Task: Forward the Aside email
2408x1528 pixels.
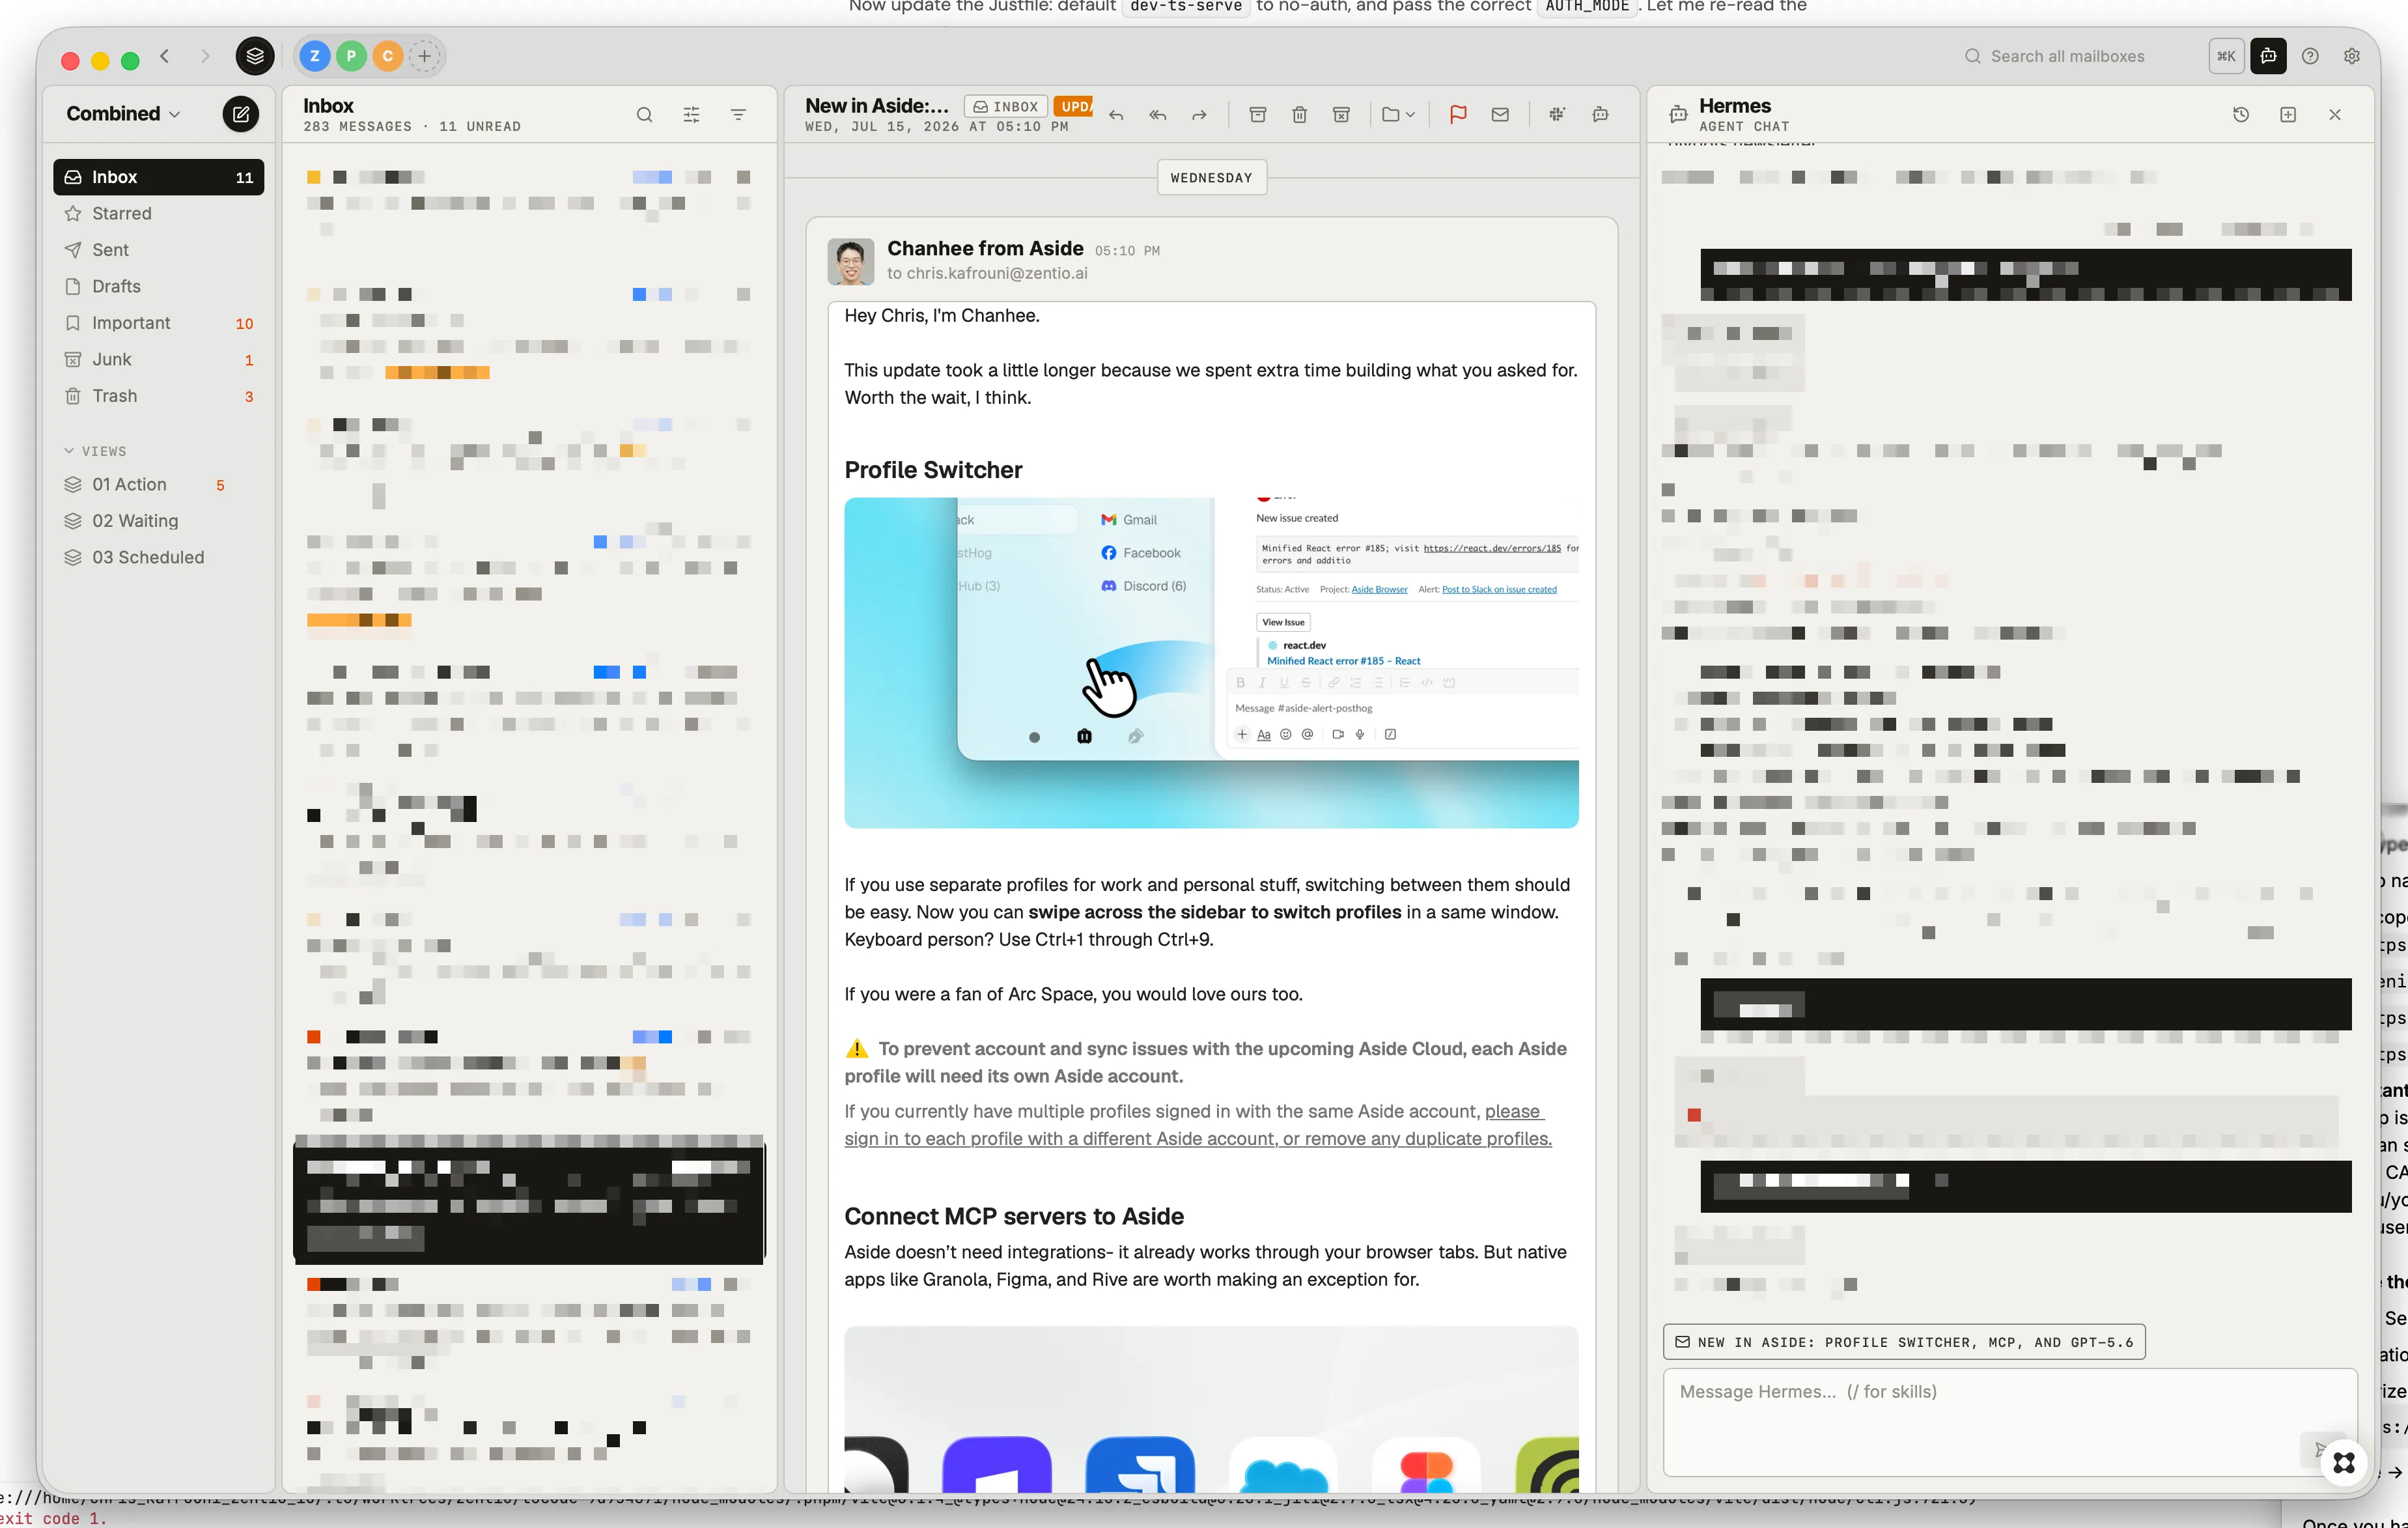Action: click(1199, 115)
